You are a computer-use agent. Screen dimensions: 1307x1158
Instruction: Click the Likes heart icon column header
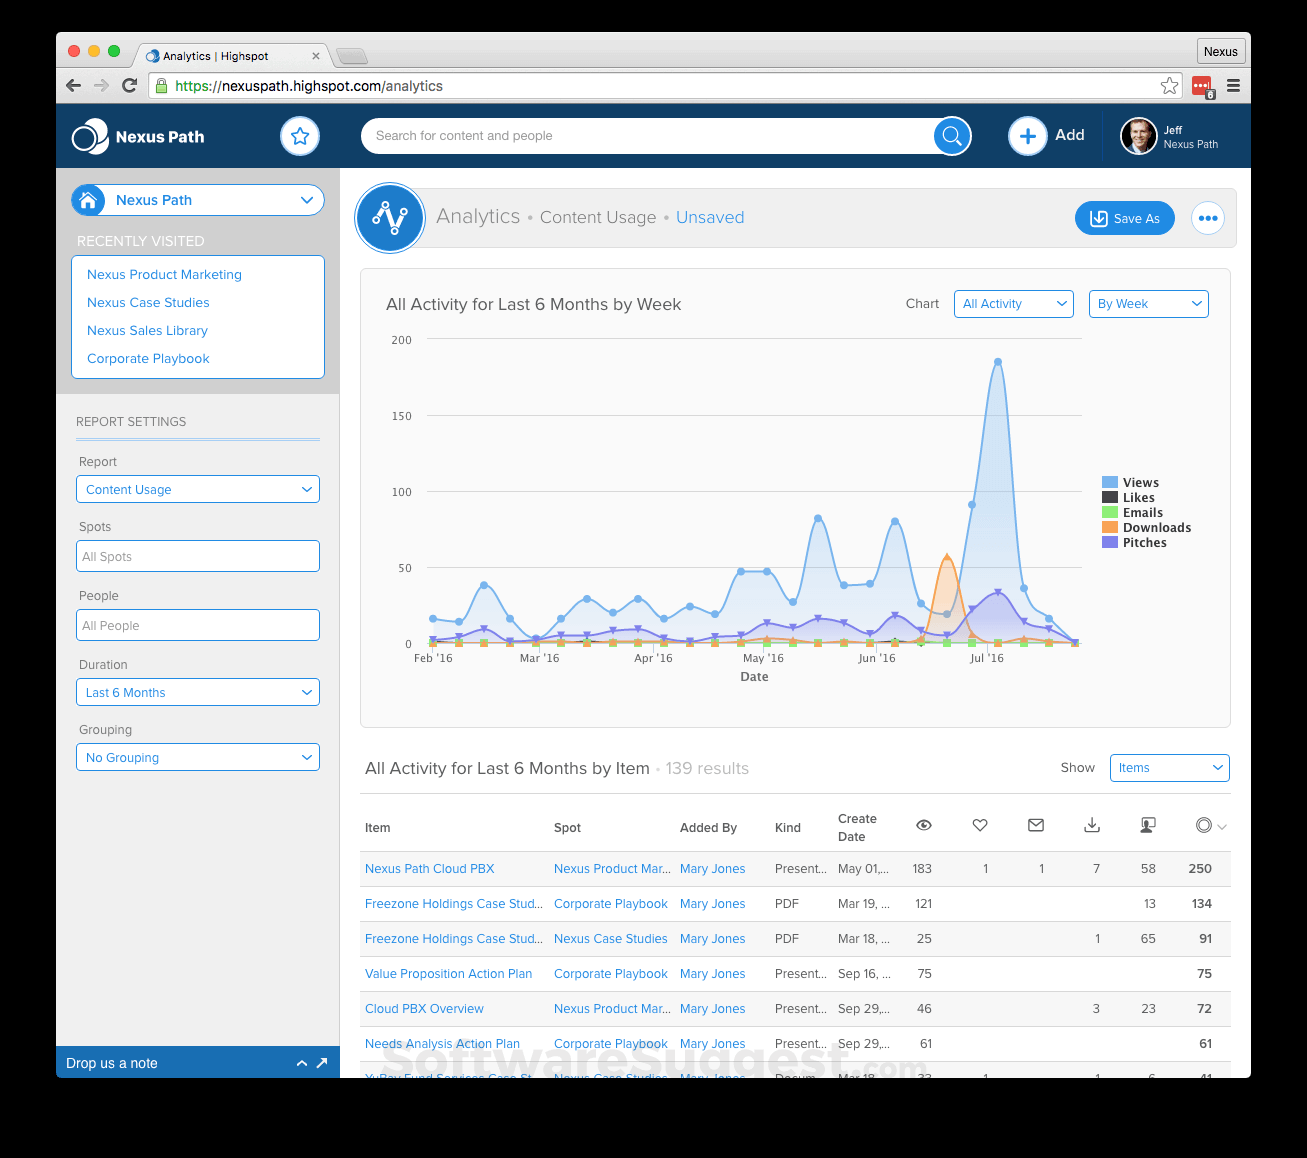979,825
